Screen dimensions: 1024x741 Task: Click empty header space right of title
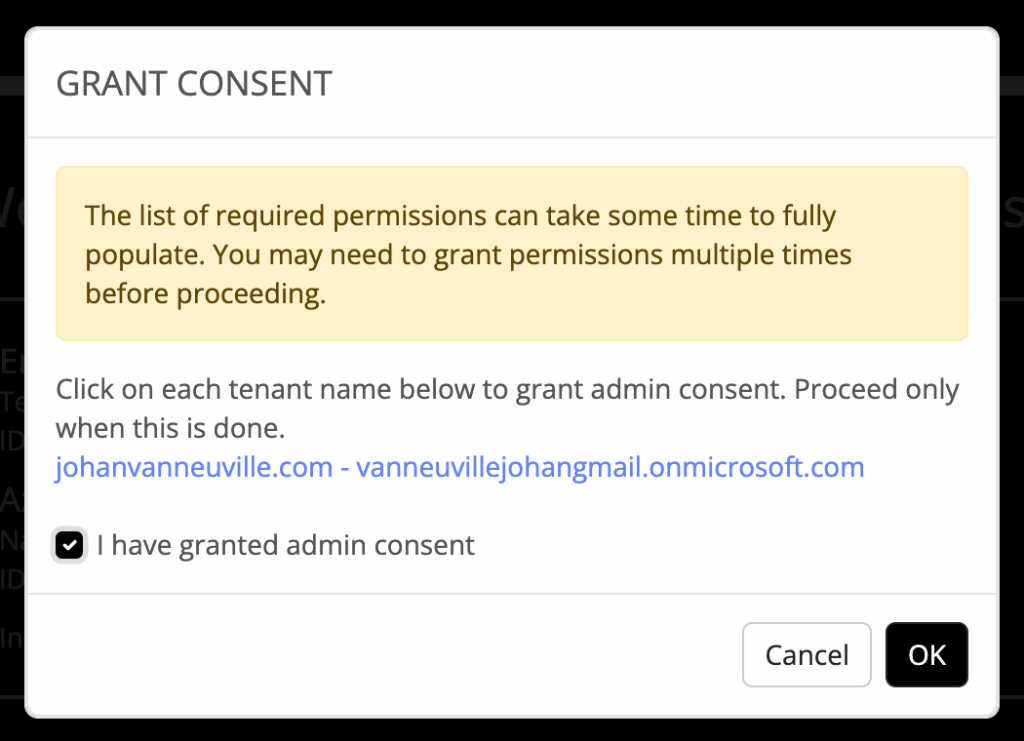(660, 84)
